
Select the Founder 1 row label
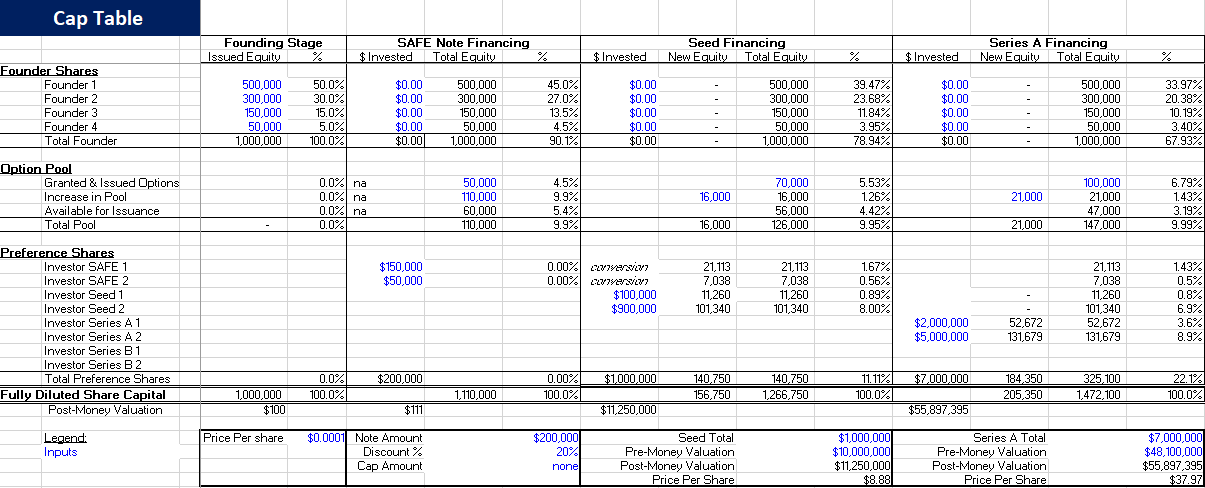click(x=71, y=85)
